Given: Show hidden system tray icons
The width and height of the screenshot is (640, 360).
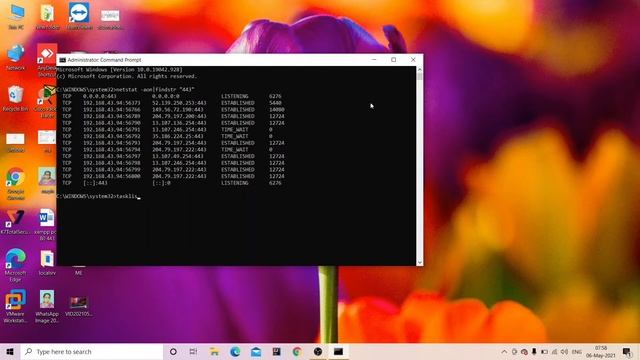Looking at the screenshot, I should 504,351.
